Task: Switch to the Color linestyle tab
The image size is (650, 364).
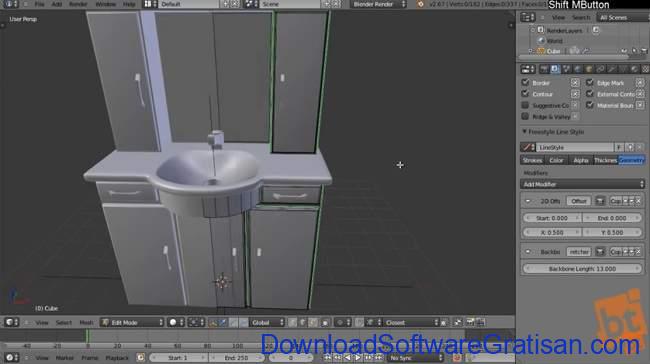Action: tap(556, 160)
